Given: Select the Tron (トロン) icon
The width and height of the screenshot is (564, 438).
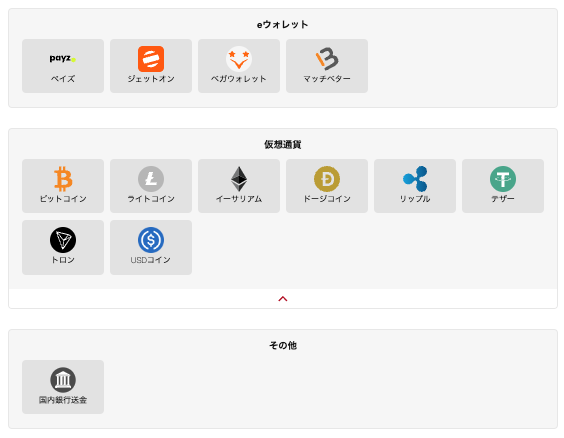Looking at the screenshot, I should [x=63, y=240].
